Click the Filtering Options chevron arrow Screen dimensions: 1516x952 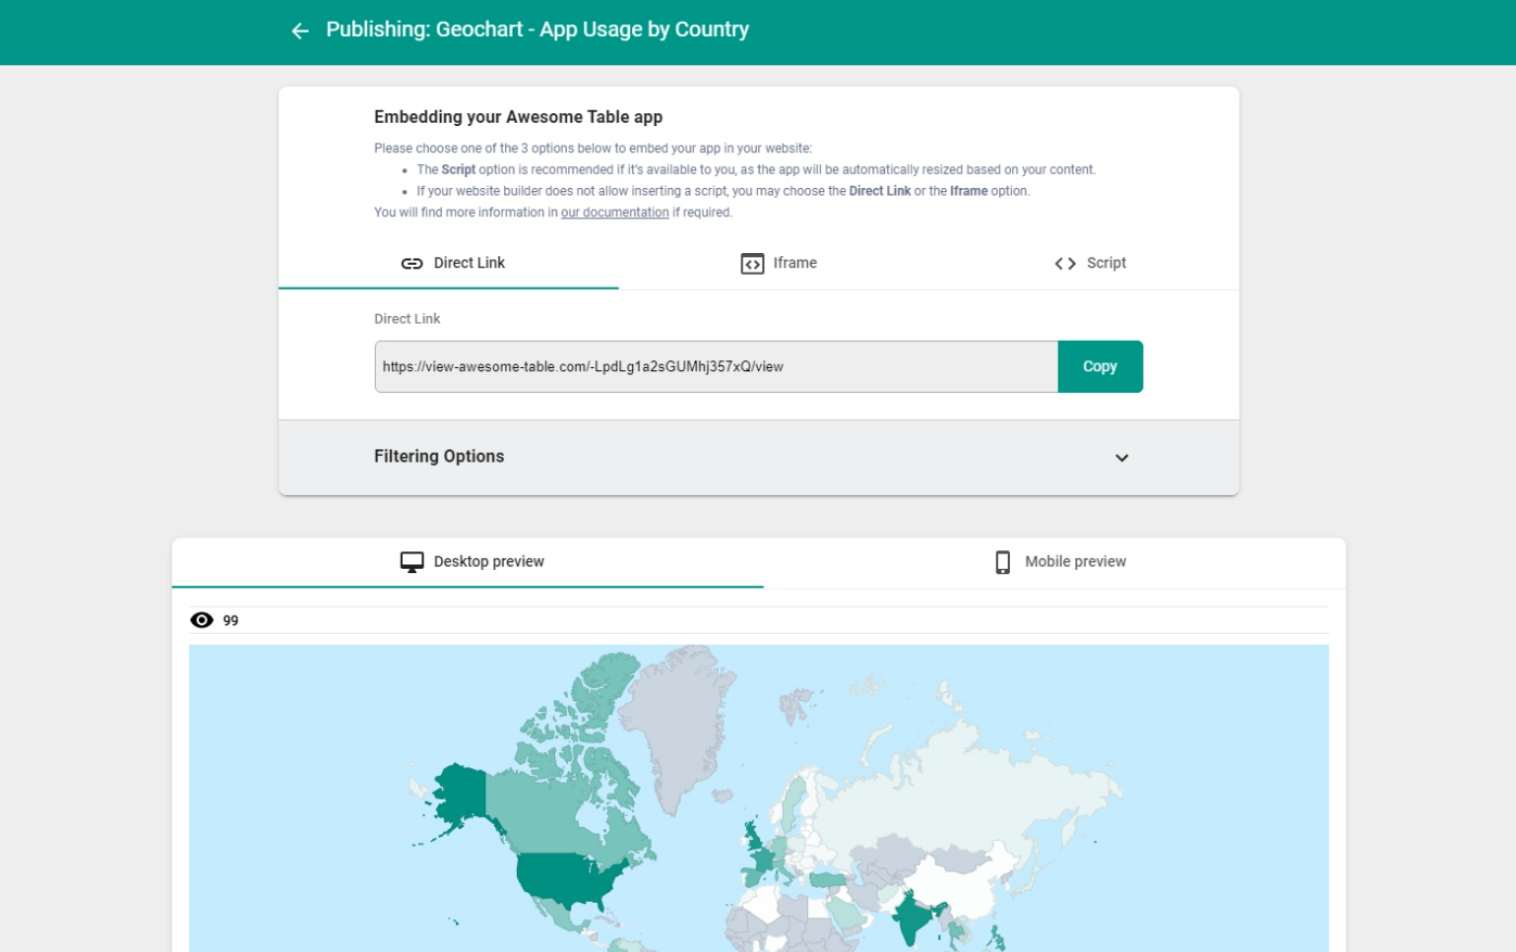tap(1122, 458)
